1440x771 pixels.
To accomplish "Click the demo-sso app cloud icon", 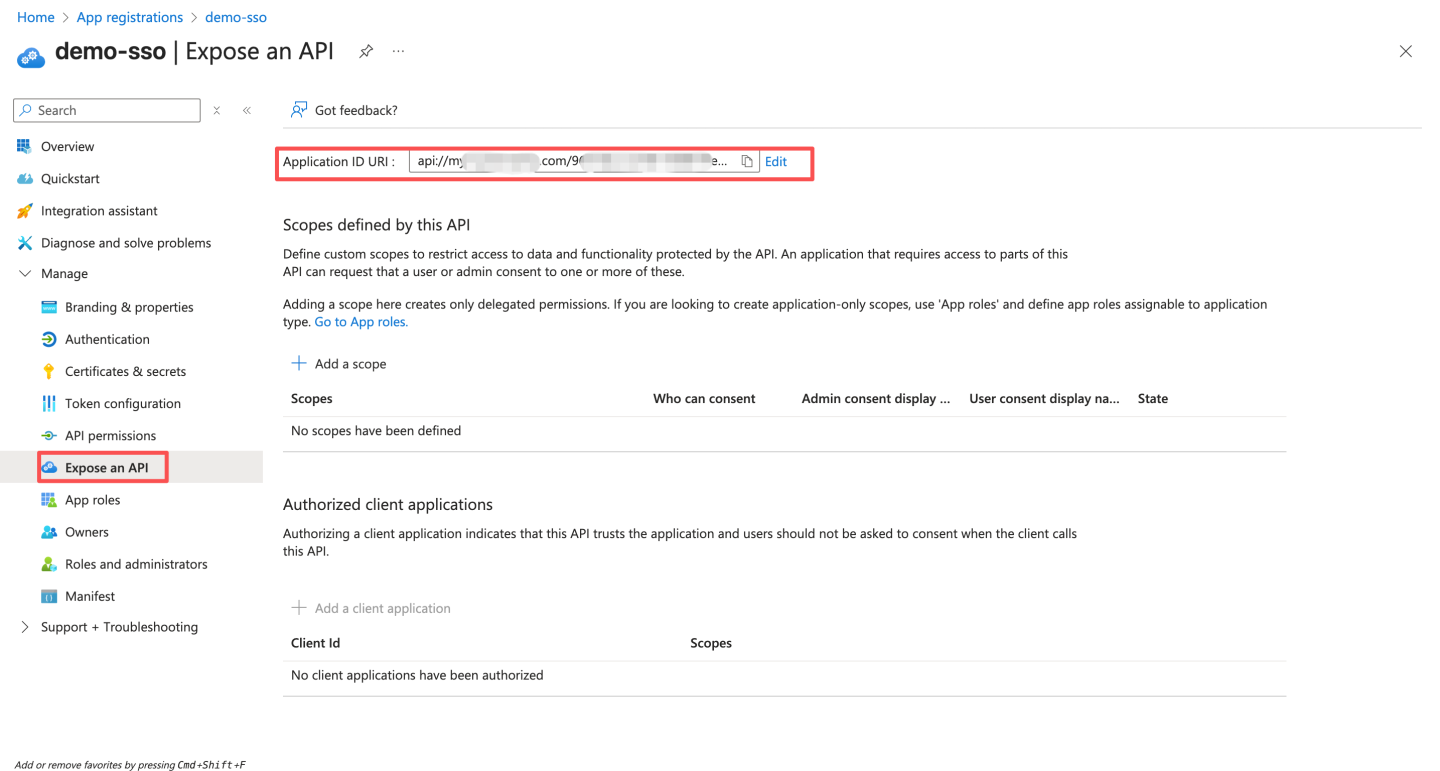I will [x=31, y=57].
